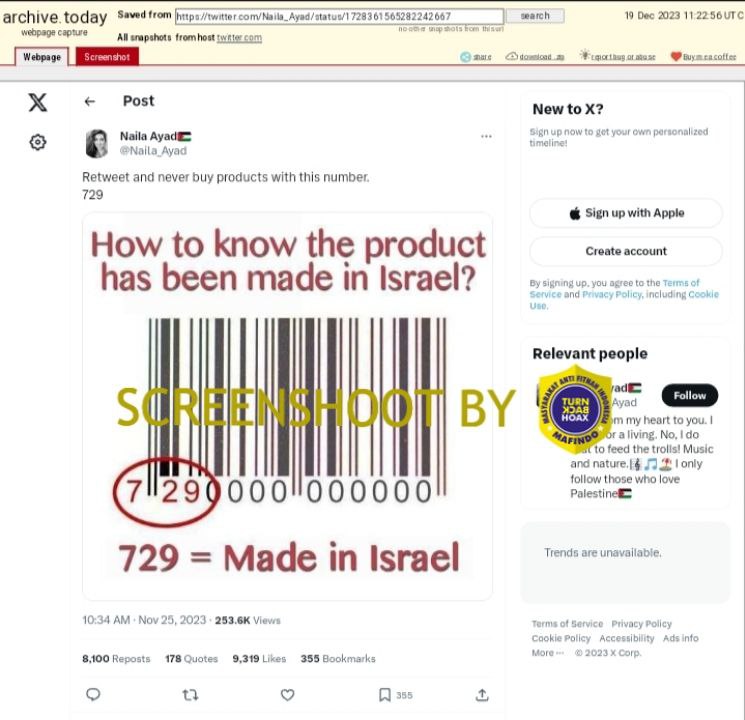This screenshot has height=720, width=745.
Task: Open the barcode image in post
Action: [x=287, y=406]
